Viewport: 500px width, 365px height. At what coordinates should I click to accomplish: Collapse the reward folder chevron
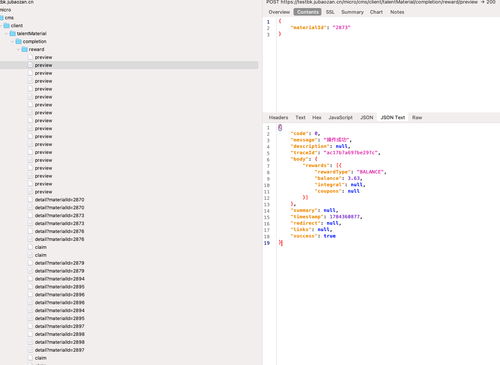click(x=18, y=50)
